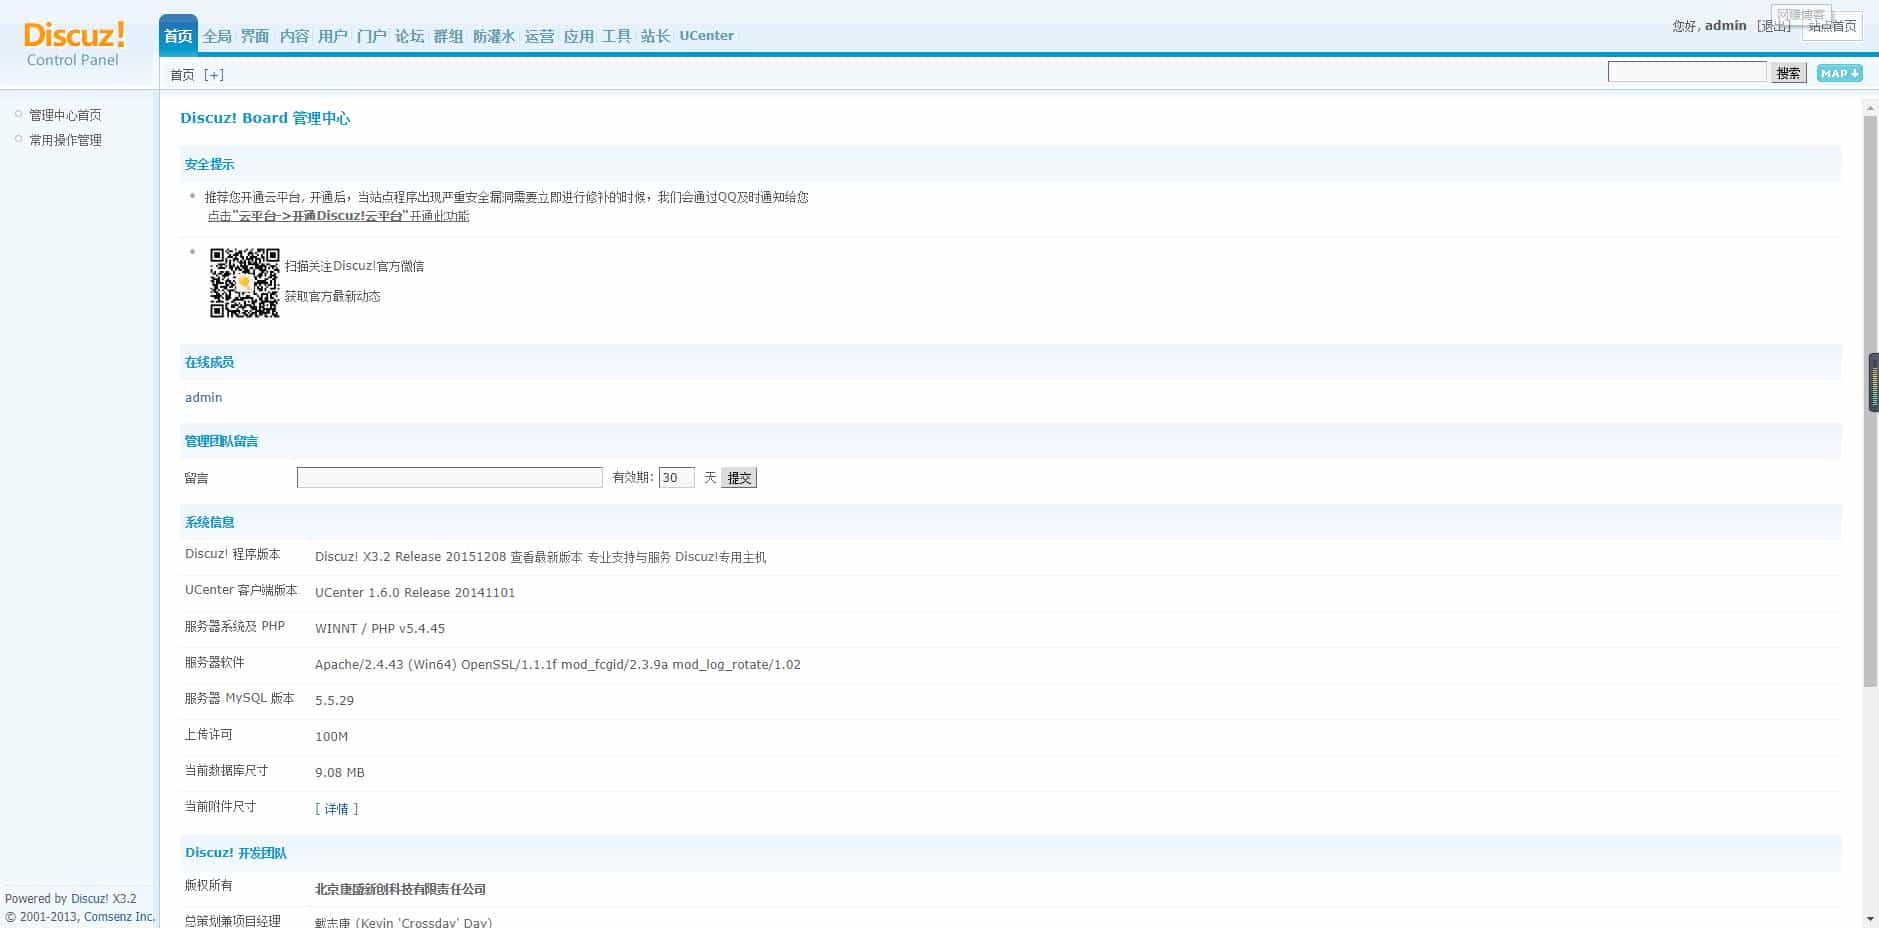Image resolution: width=1879 pixels, height=928 pixels.
Task: Click the 有效期 days input field
Action: 677,478
